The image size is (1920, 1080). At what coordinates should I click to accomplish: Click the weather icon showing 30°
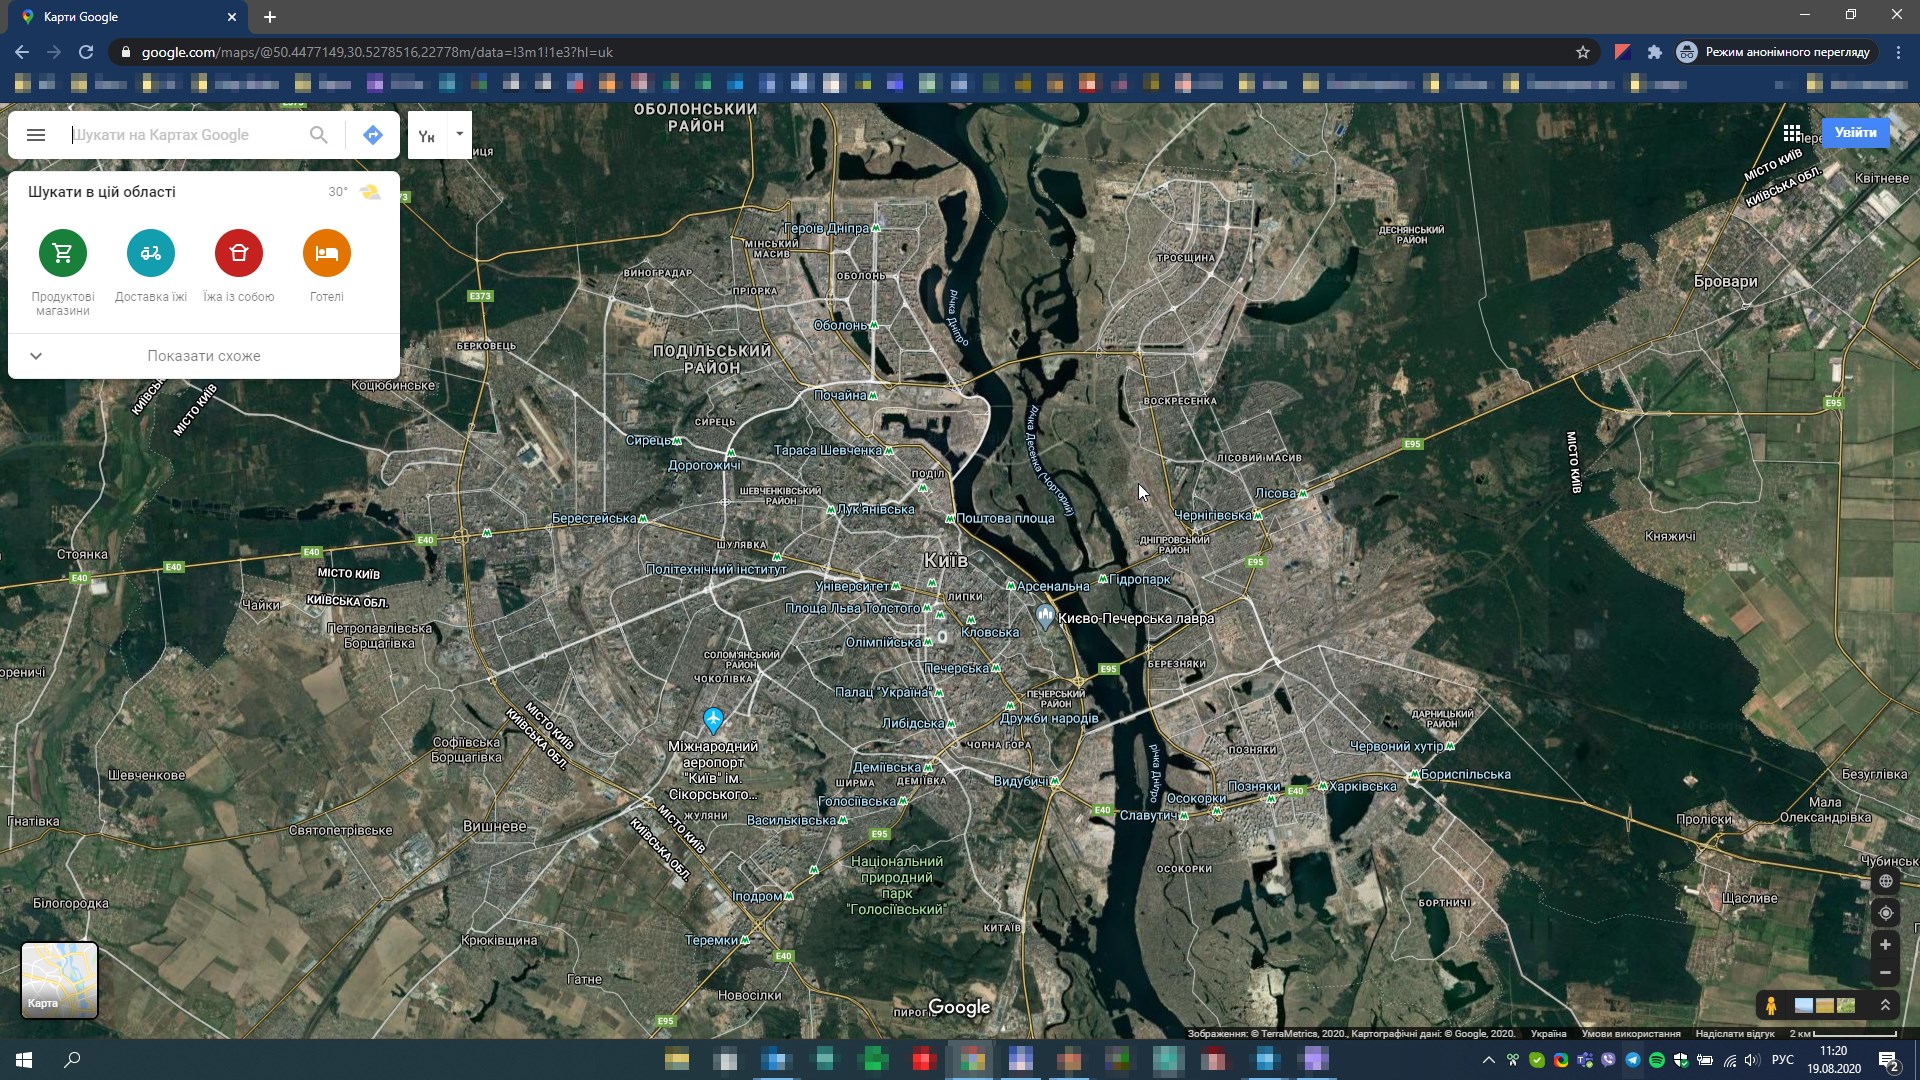tap(370, 192)
